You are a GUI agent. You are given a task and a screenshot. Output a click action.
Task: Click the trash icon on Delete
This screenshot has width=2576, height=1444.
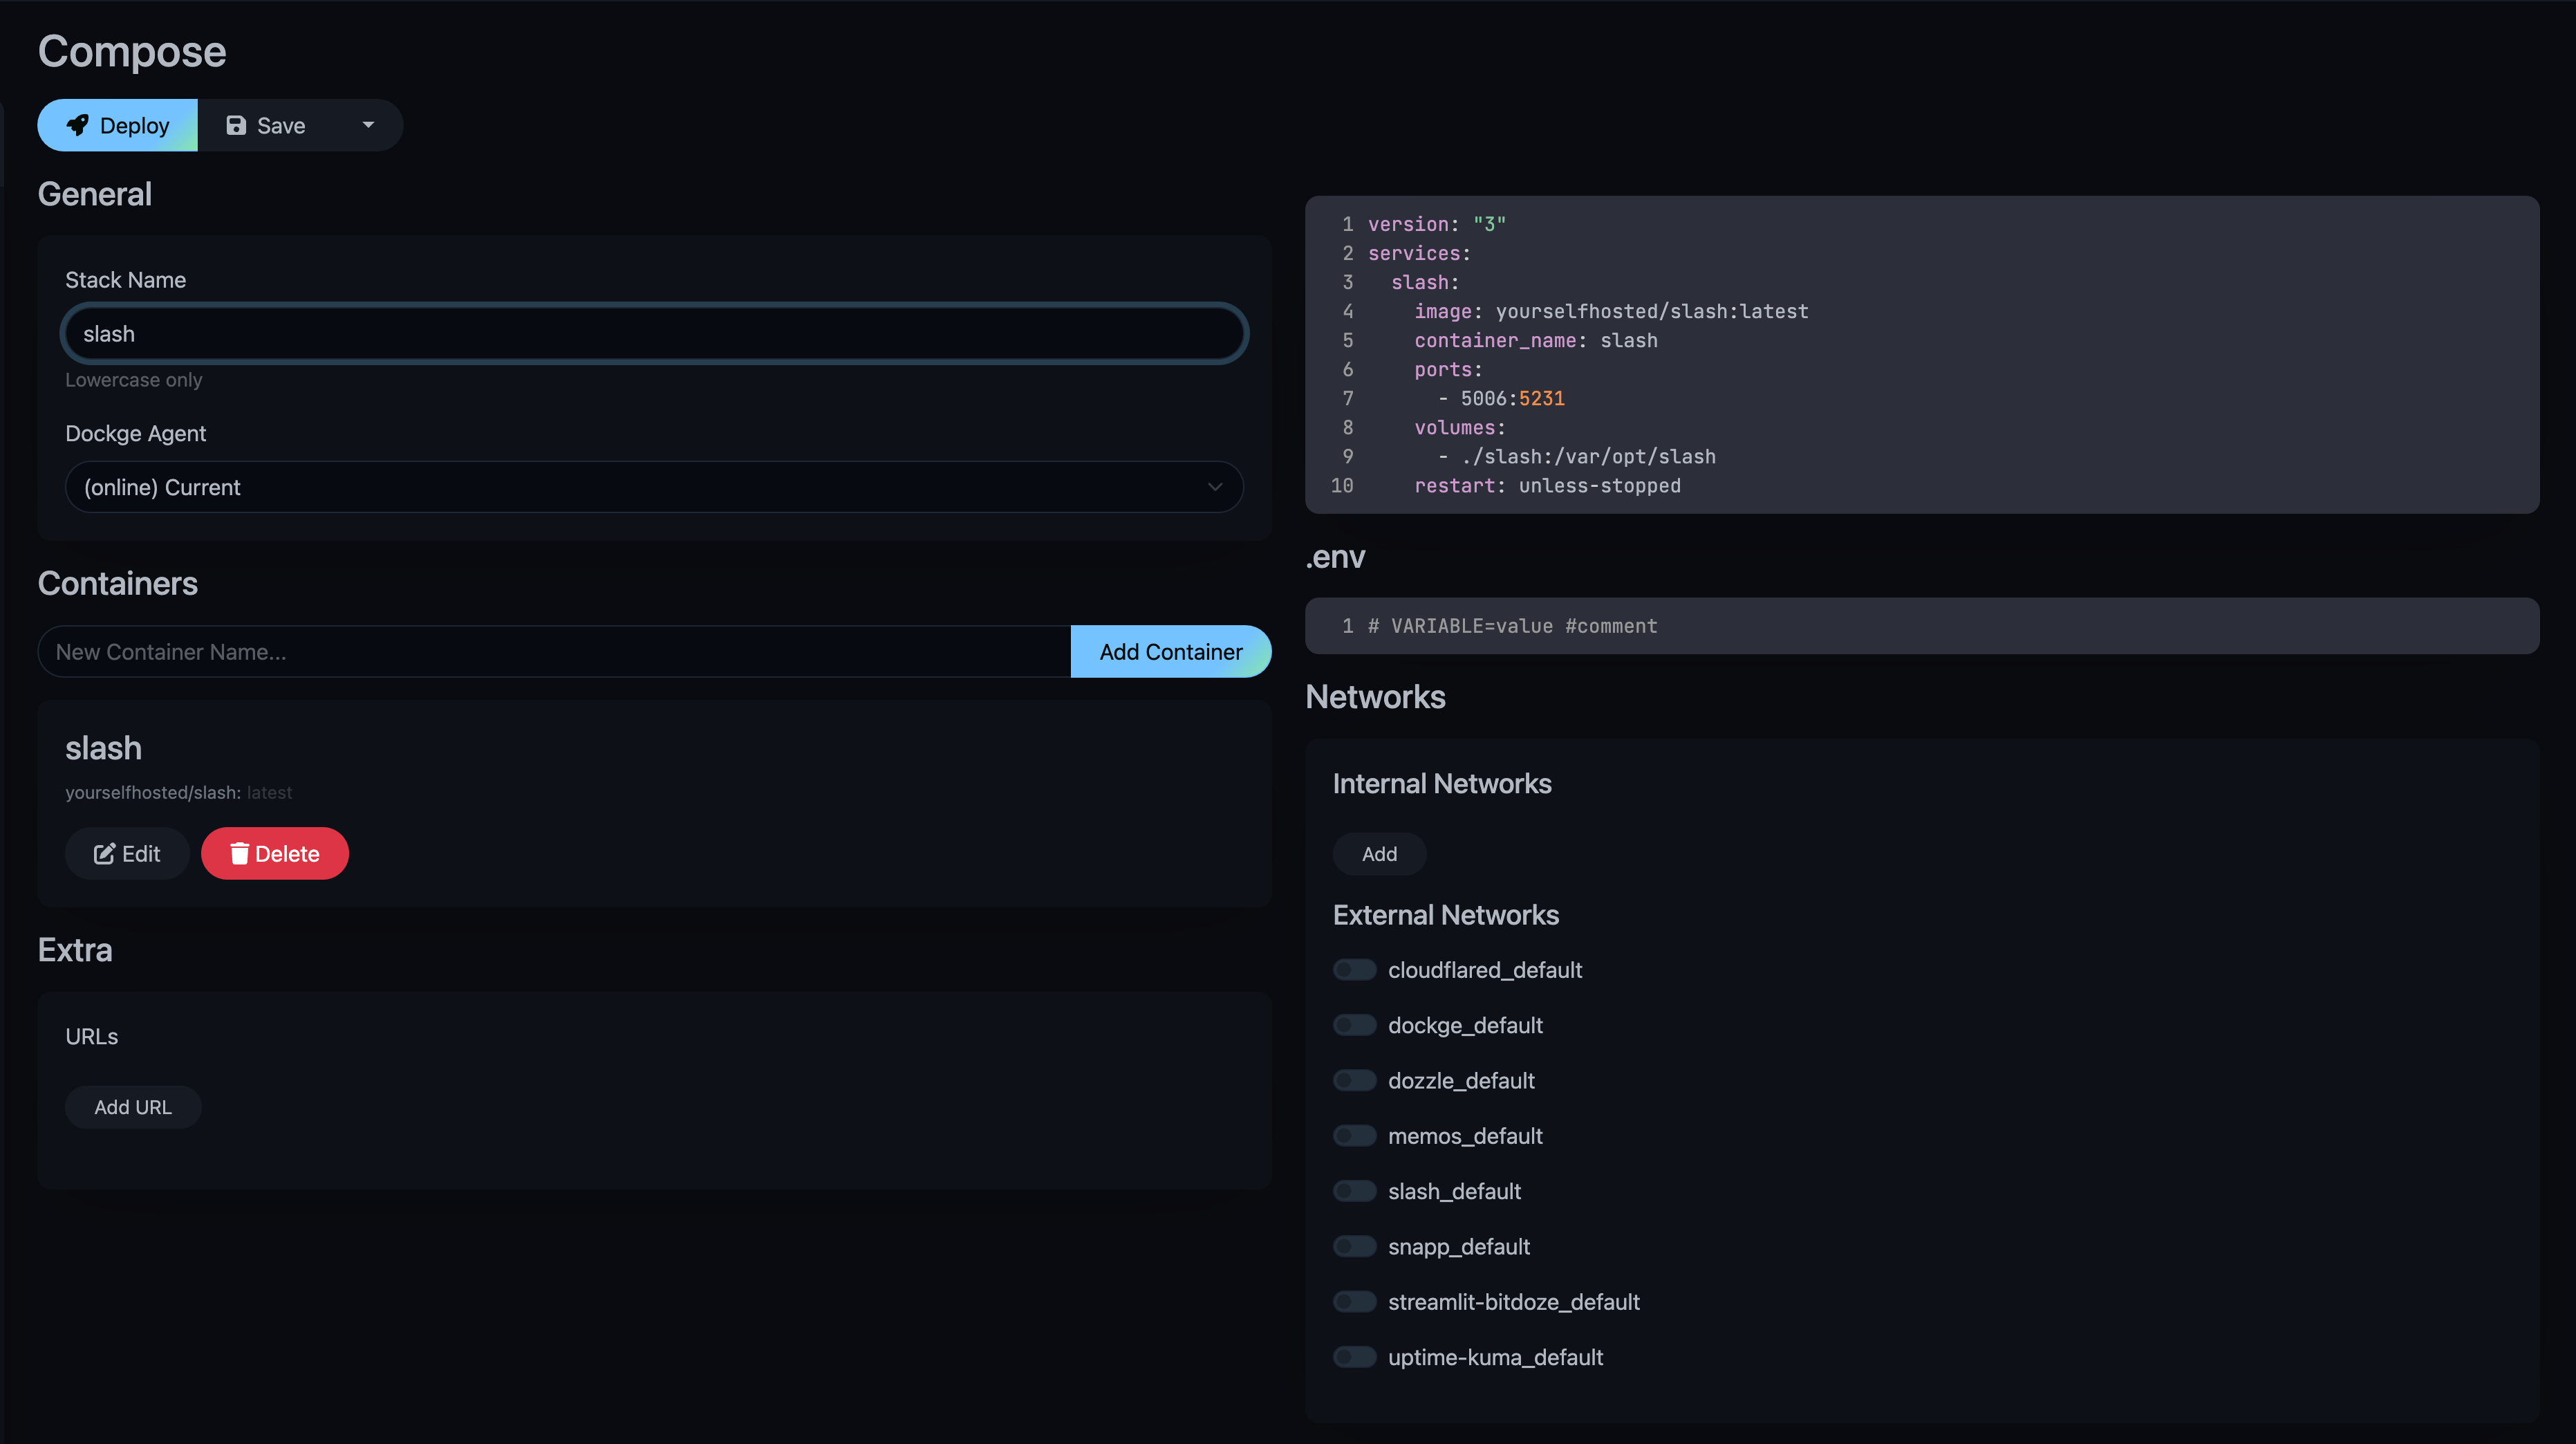point(239,854)
